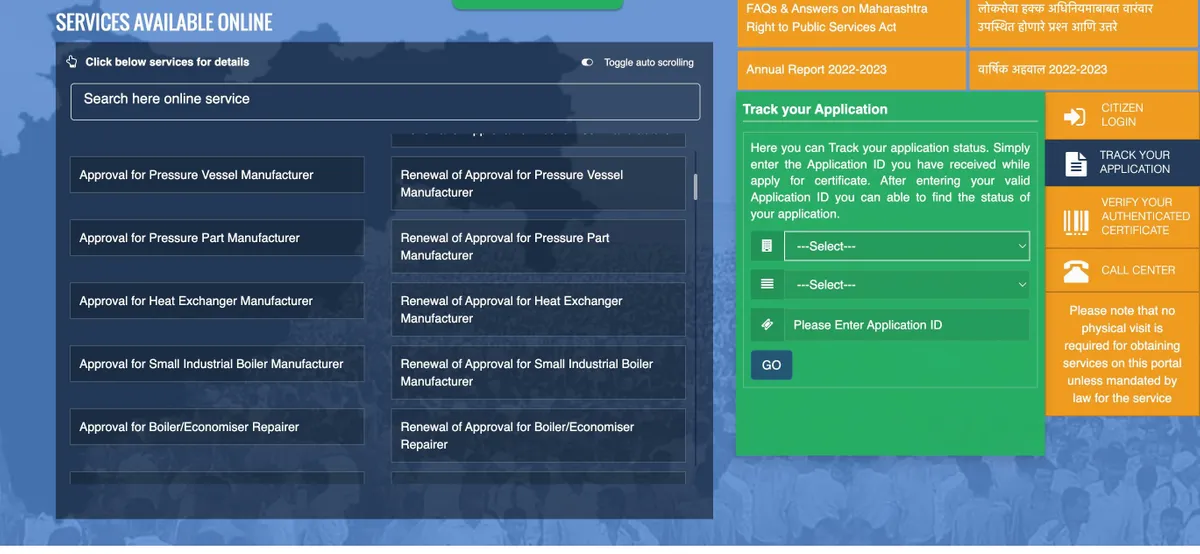Expand the second Select dropdown in tracker
Viewport: 1200px width, 554px height.
[x=906, y=285]
